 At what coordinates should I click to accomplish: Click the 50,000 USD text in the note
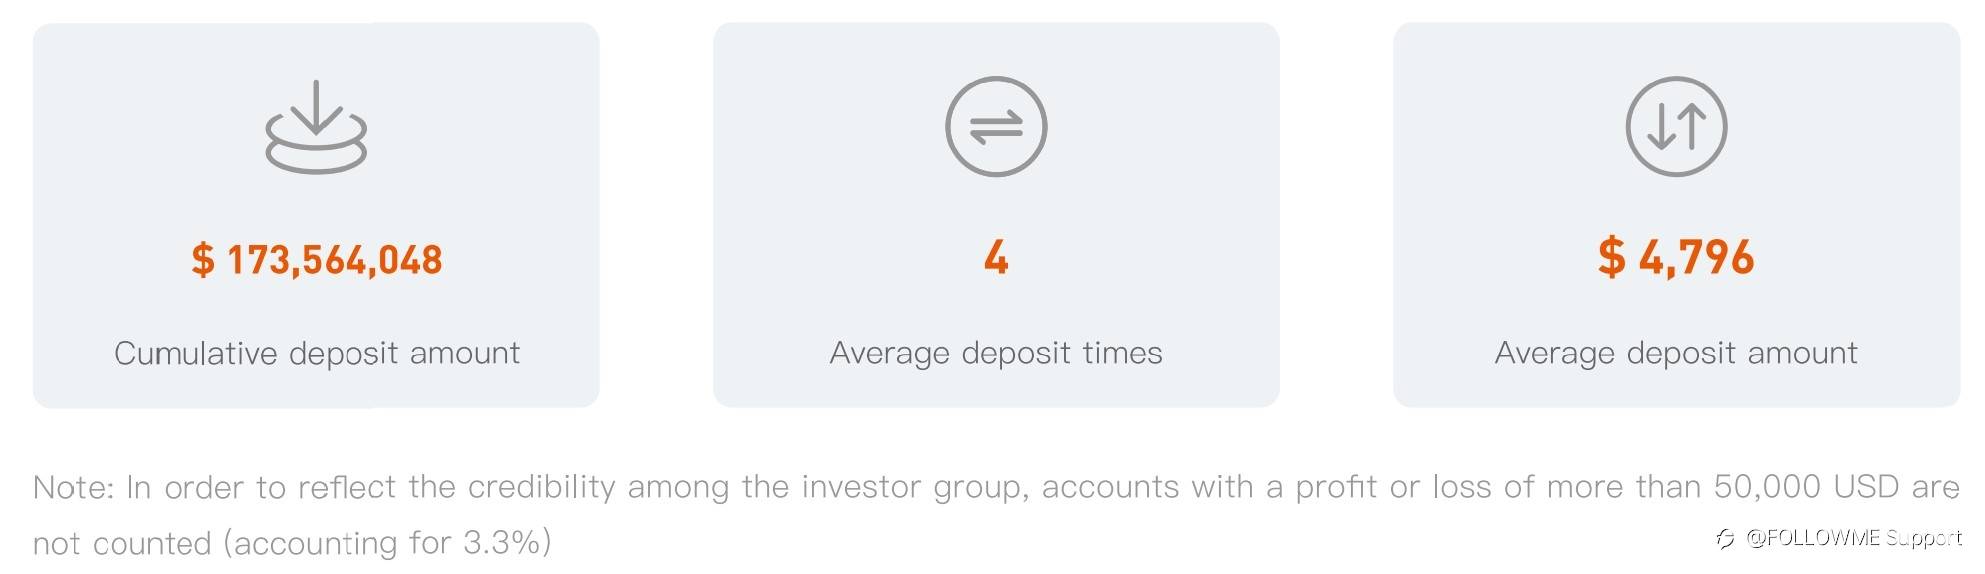coord(1806,487)
